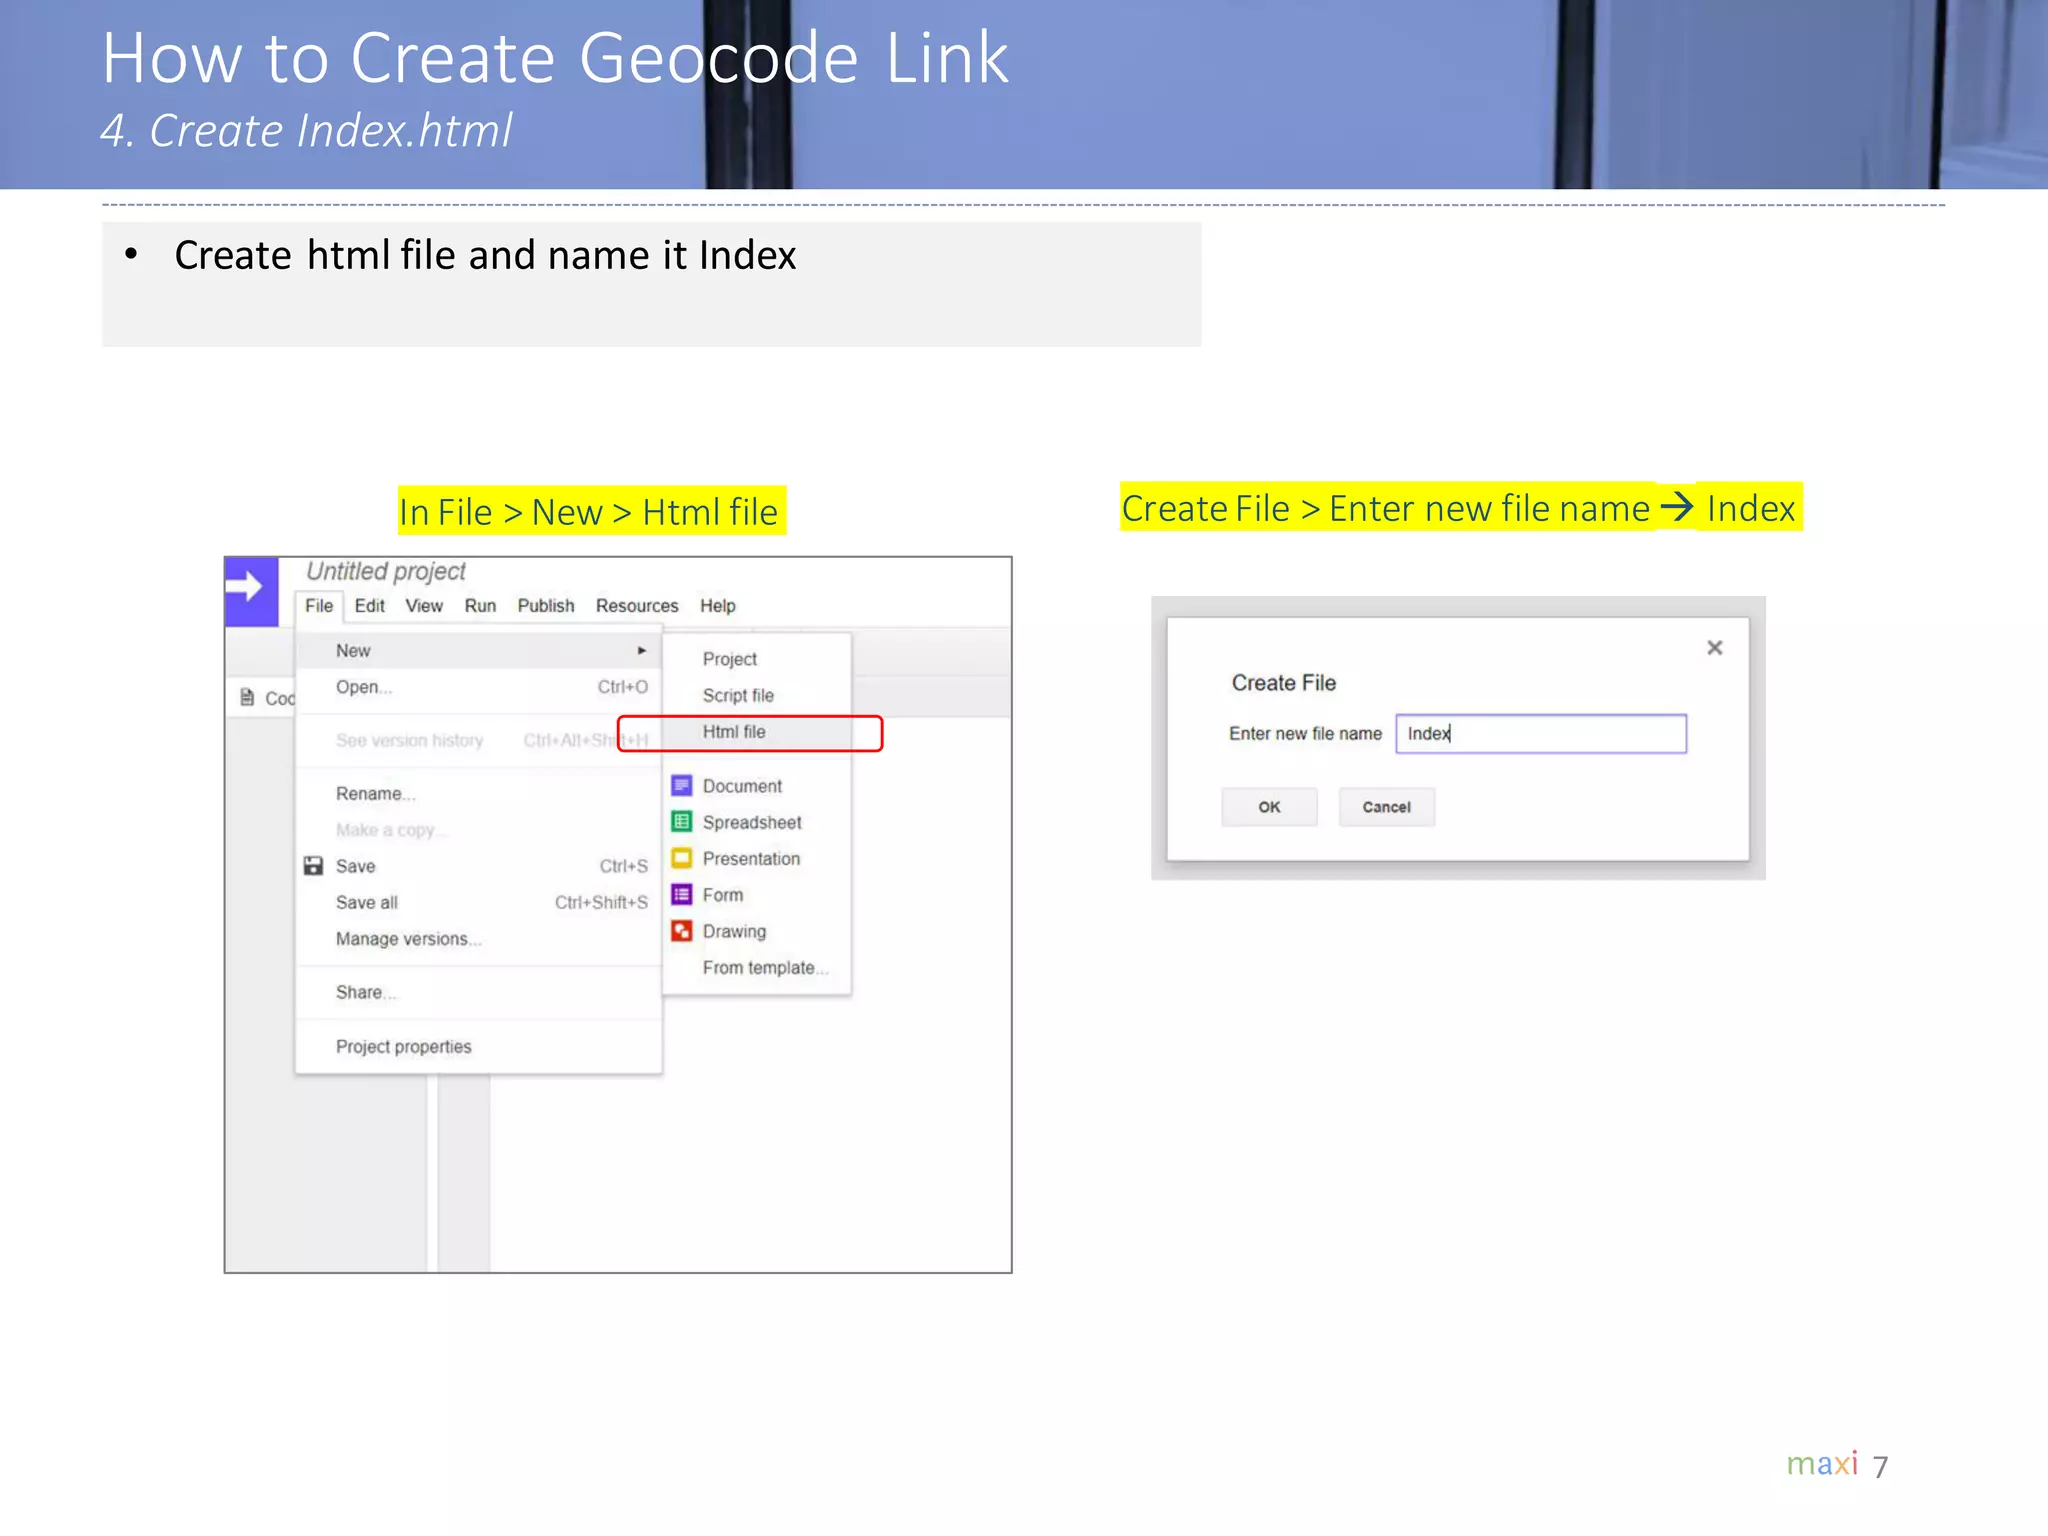Choose Open... from File menu
The height and width of the screenshot is (1536, 2048).
[x=479, y=687]
